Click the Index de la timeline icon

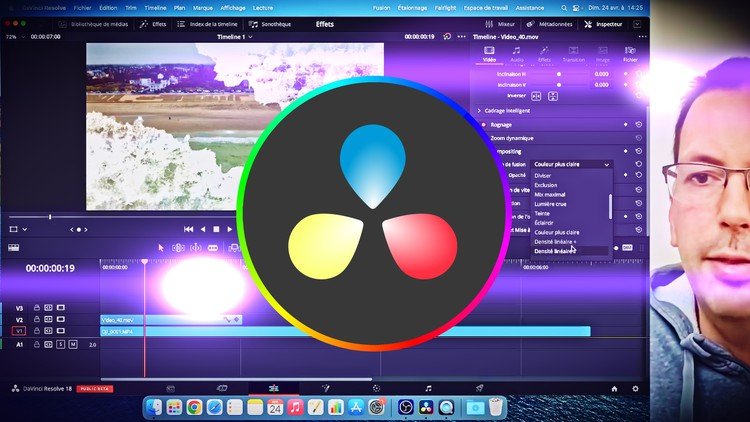point(205,23)
